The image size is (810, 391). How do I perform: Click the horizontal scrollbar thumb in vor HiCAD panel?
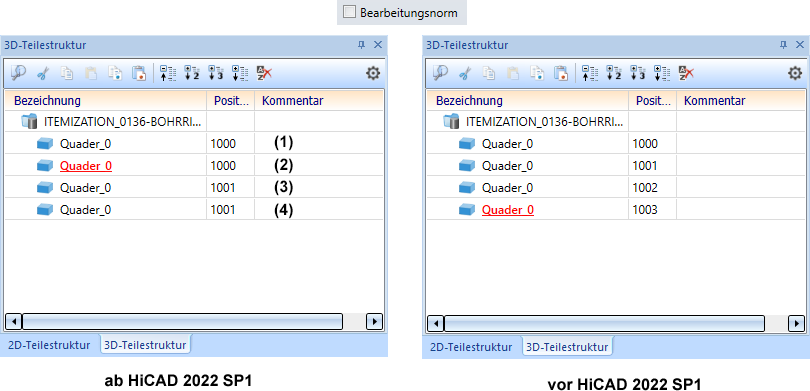(x=604, y=323)
